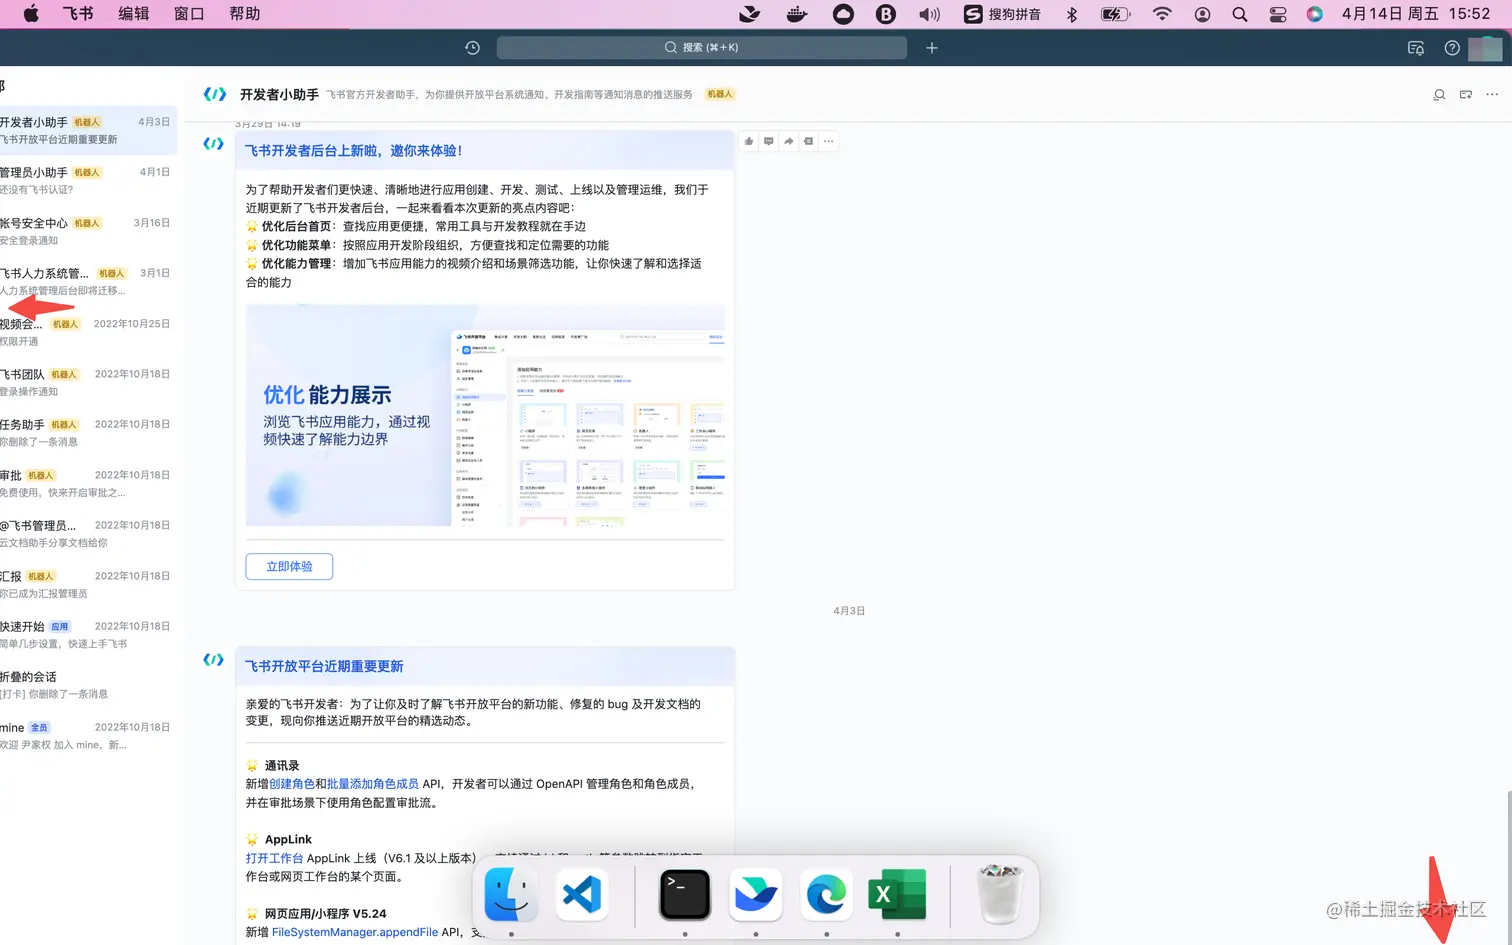Search within the 开发者小助手 chat
Image resolution: width=1512 pixels, height=945 pixels.
1439,95
